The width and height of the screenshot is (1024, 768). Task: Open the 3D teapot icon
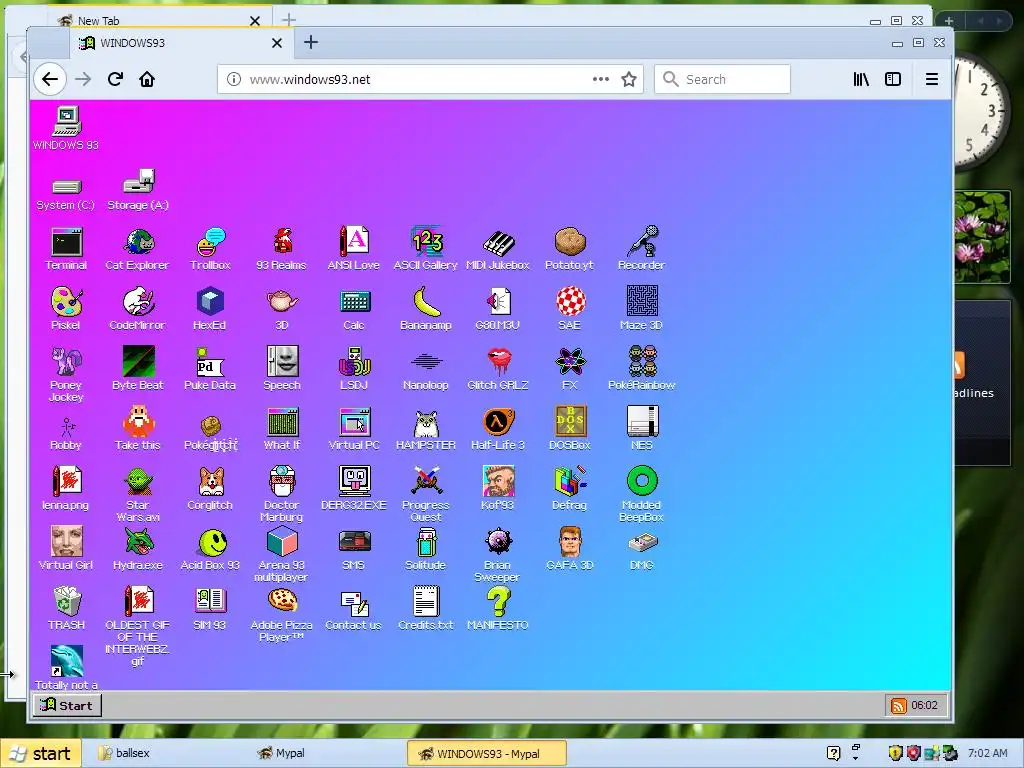(282, 308)
